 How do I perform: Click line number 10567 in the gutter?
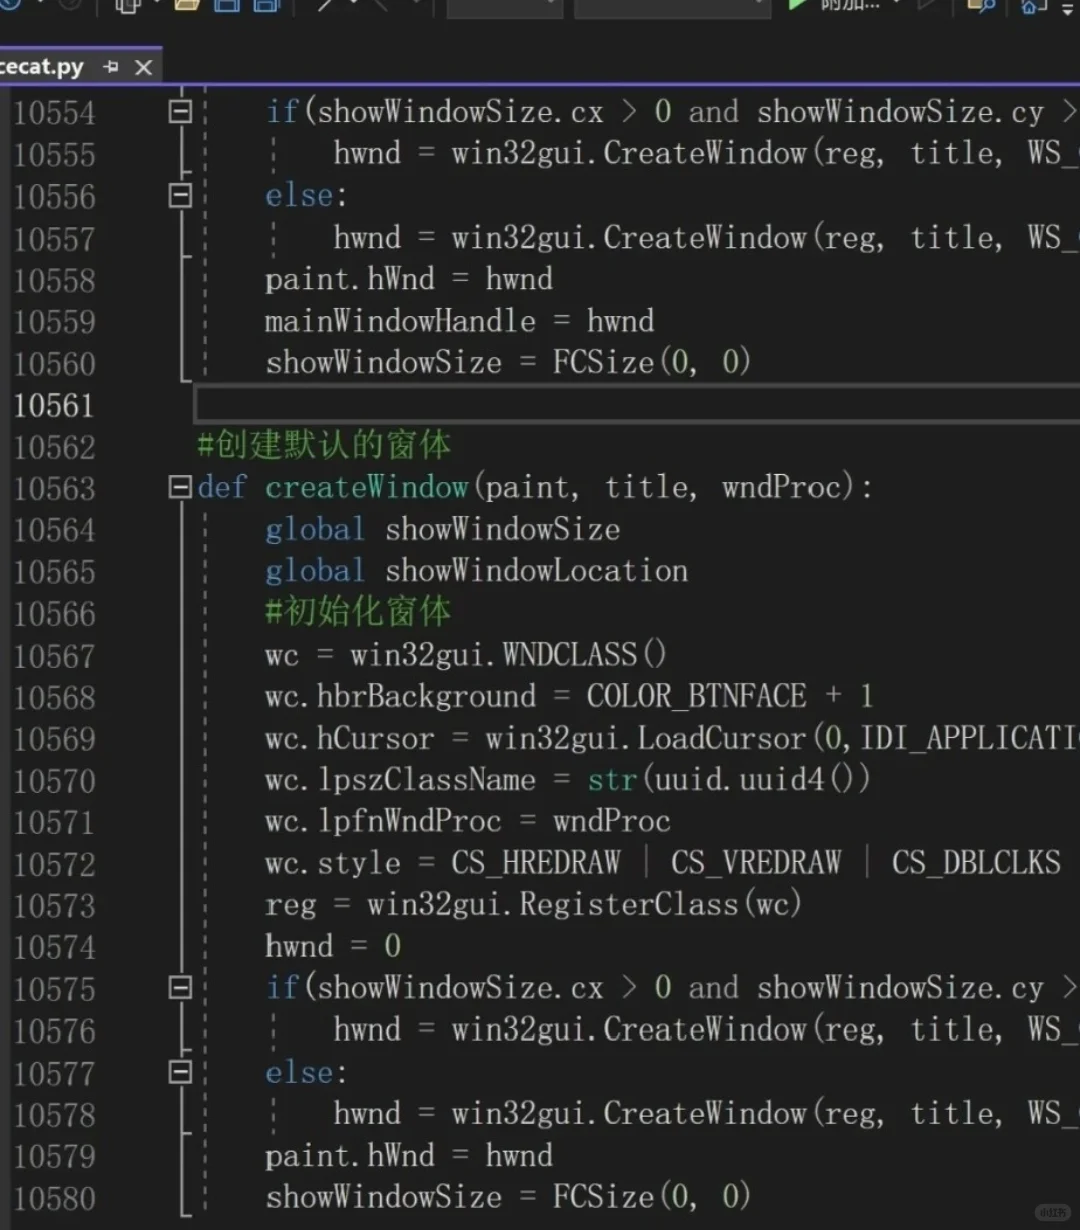55,656
